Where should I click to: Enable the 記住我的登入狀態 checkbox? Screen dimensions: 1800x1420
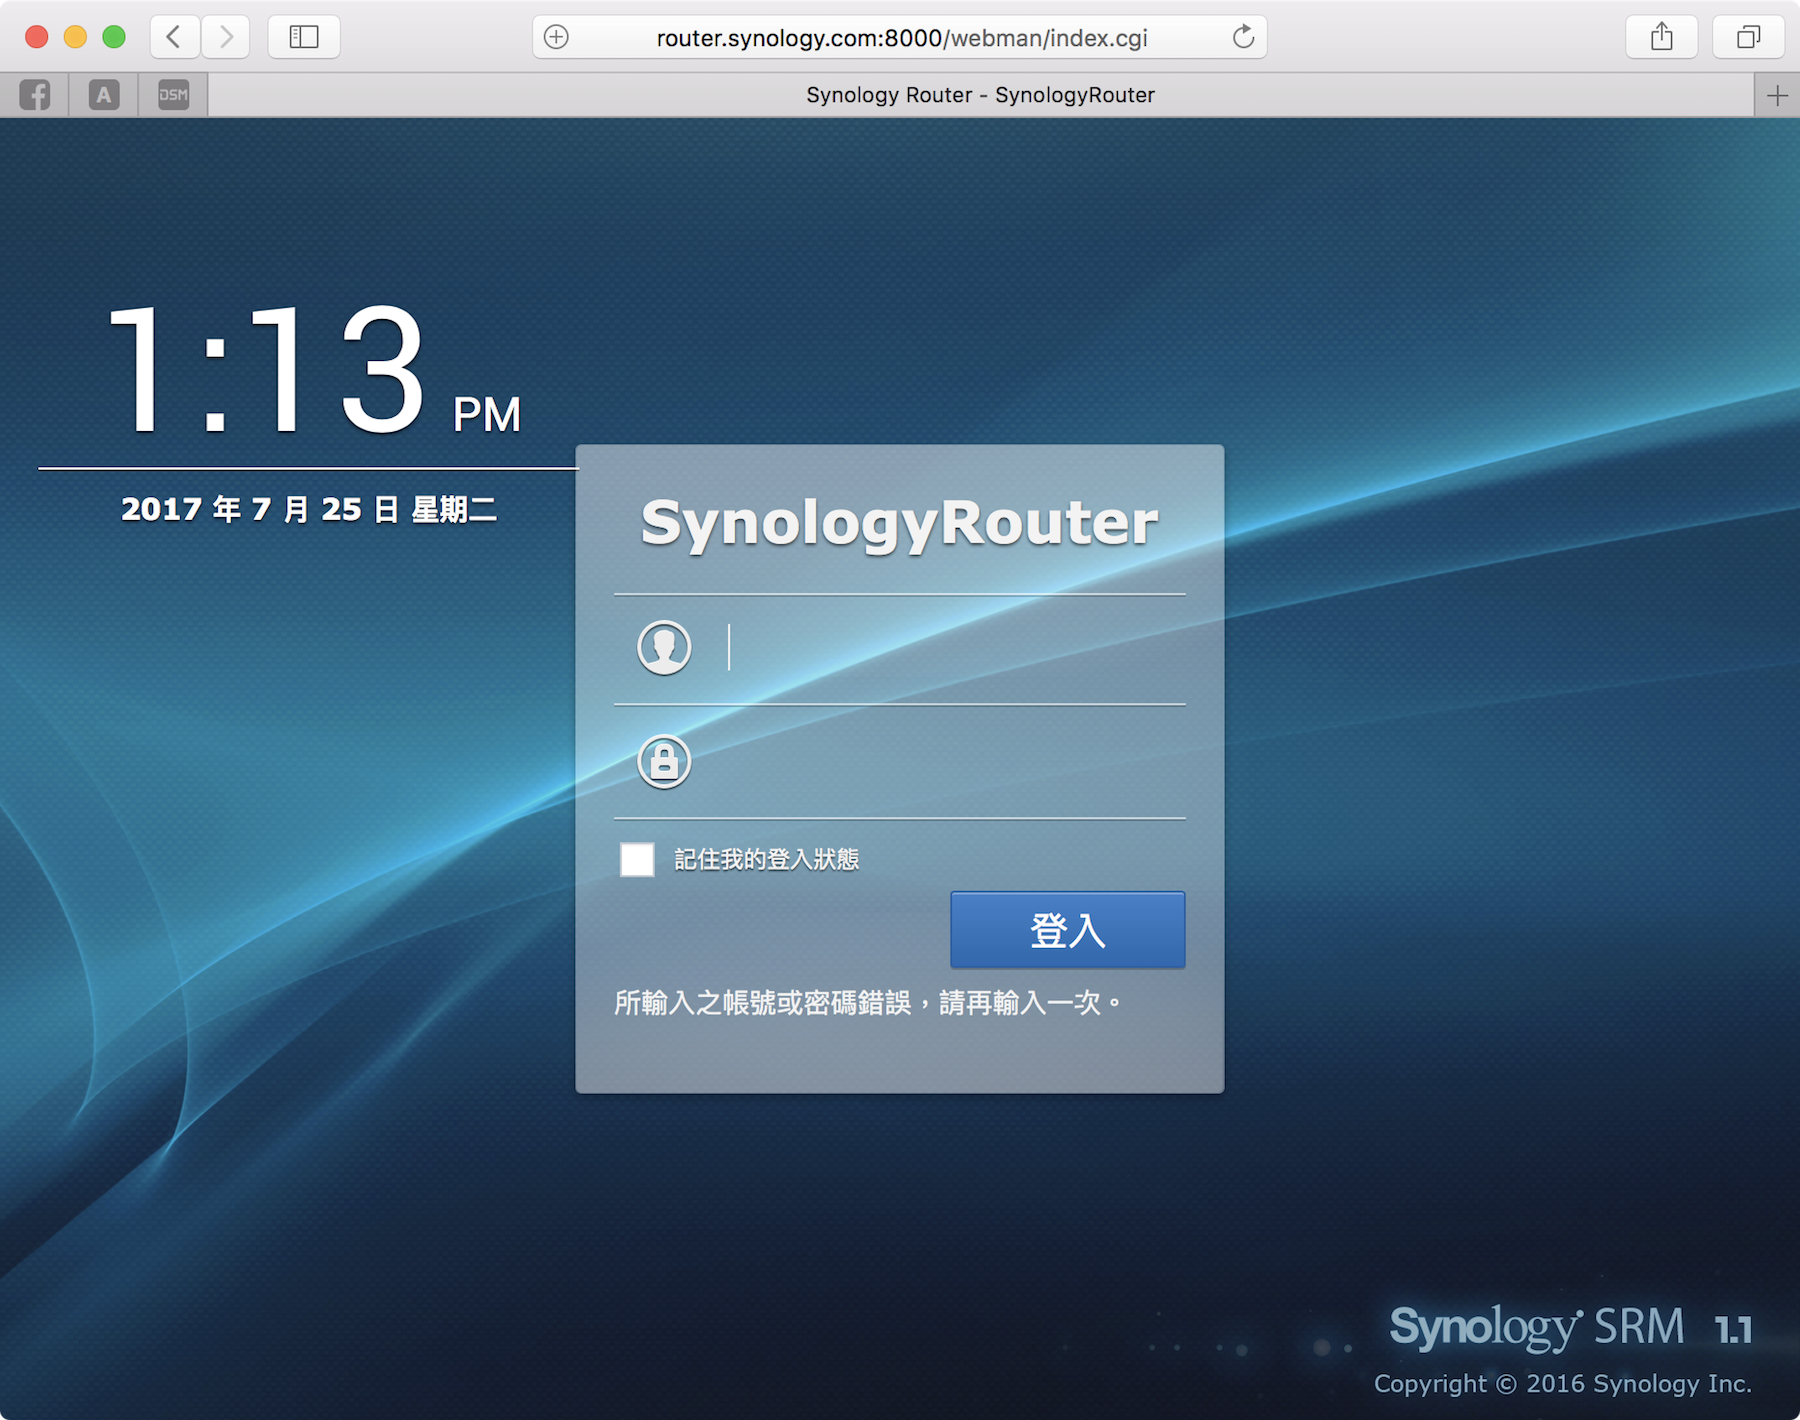pyautogui.click(x=637, y=859)
